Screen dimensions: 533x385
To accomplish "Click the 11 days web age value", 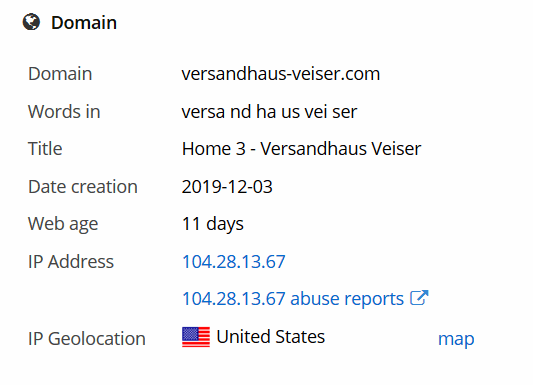I will click(x=213, y=224).
